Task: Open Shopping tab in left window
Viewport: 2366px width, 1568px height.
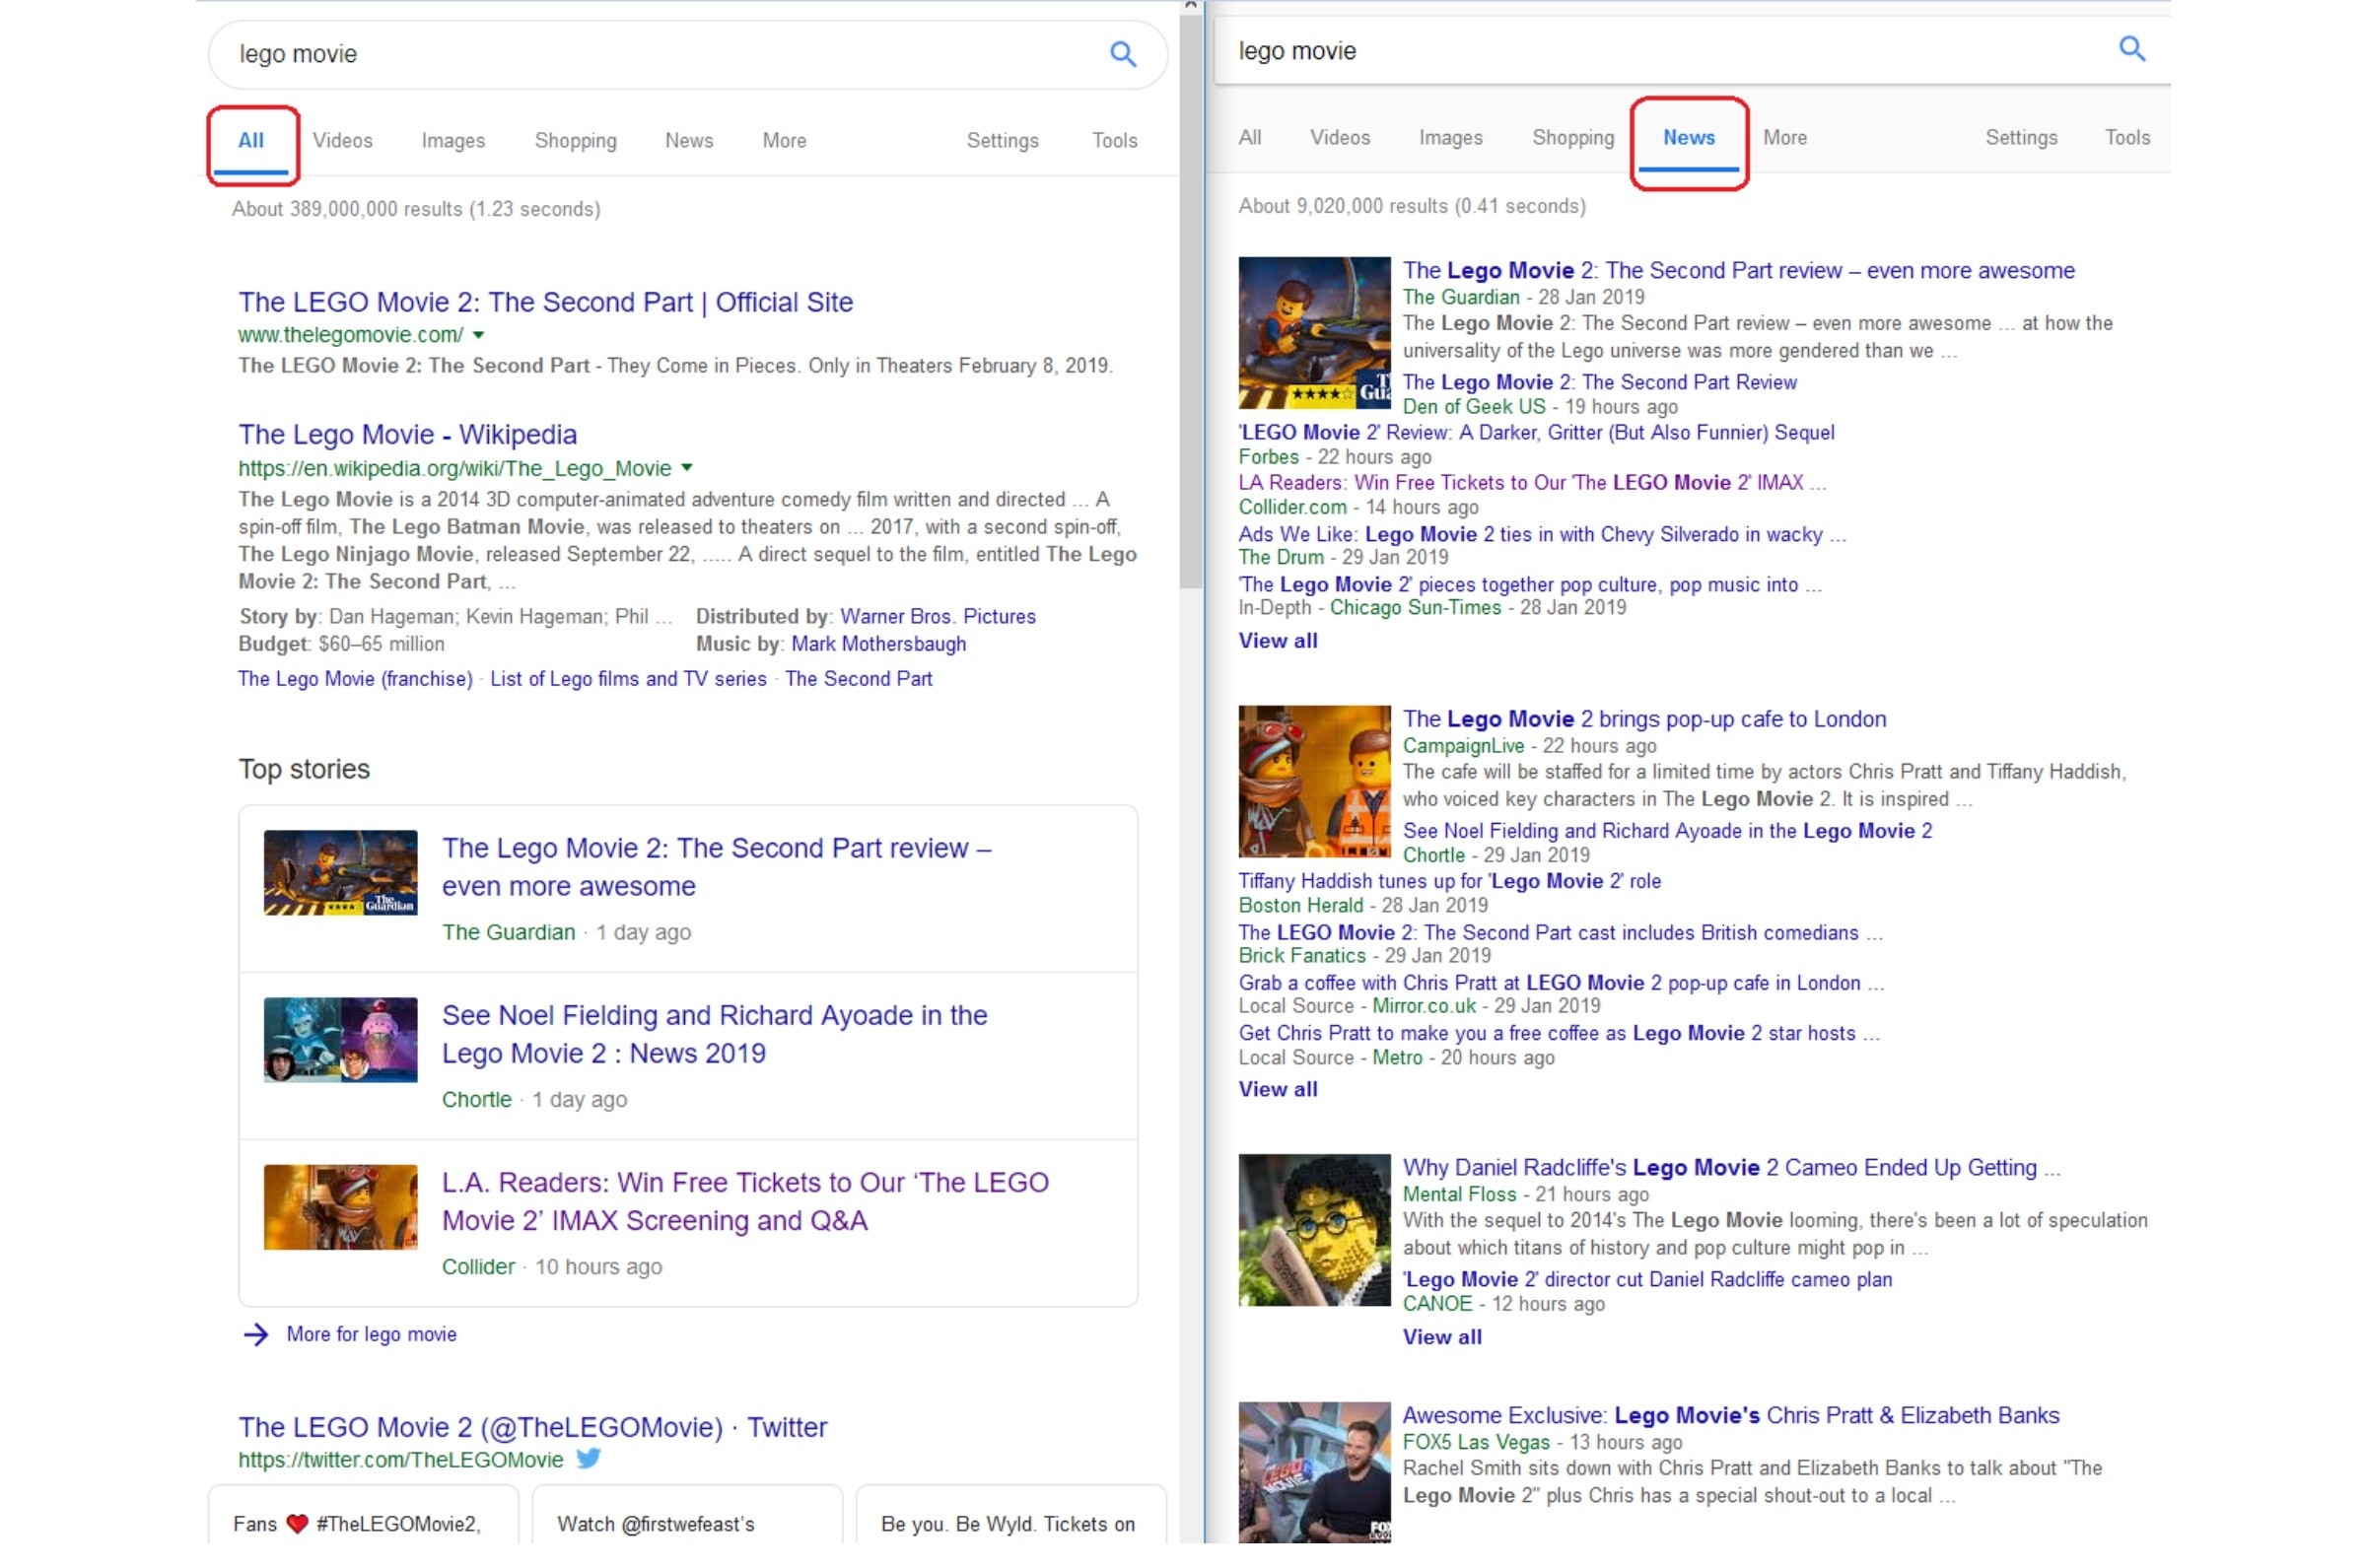Action: click(575, 141)
